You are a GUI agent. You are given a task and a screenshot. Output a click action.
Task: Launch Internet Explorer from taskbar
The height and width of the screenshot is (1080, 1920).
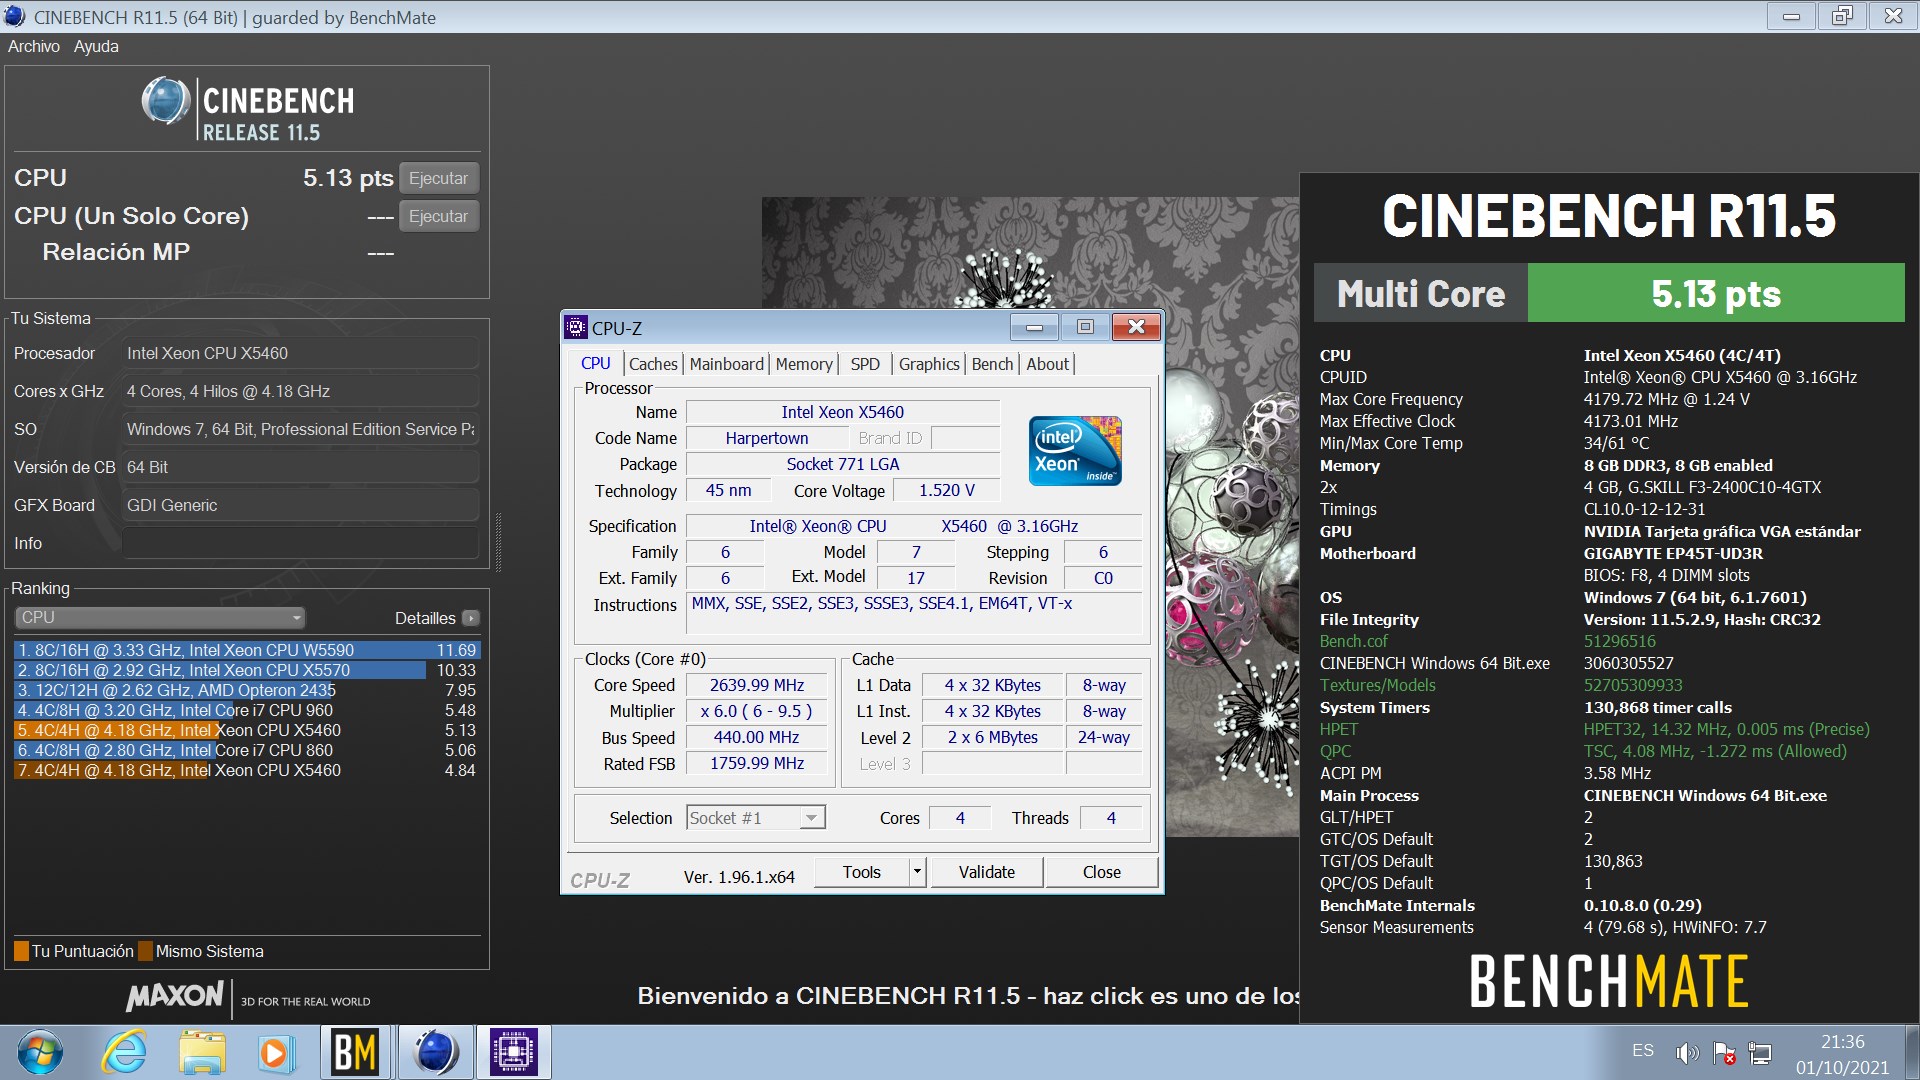click(x=124, y=1053)
